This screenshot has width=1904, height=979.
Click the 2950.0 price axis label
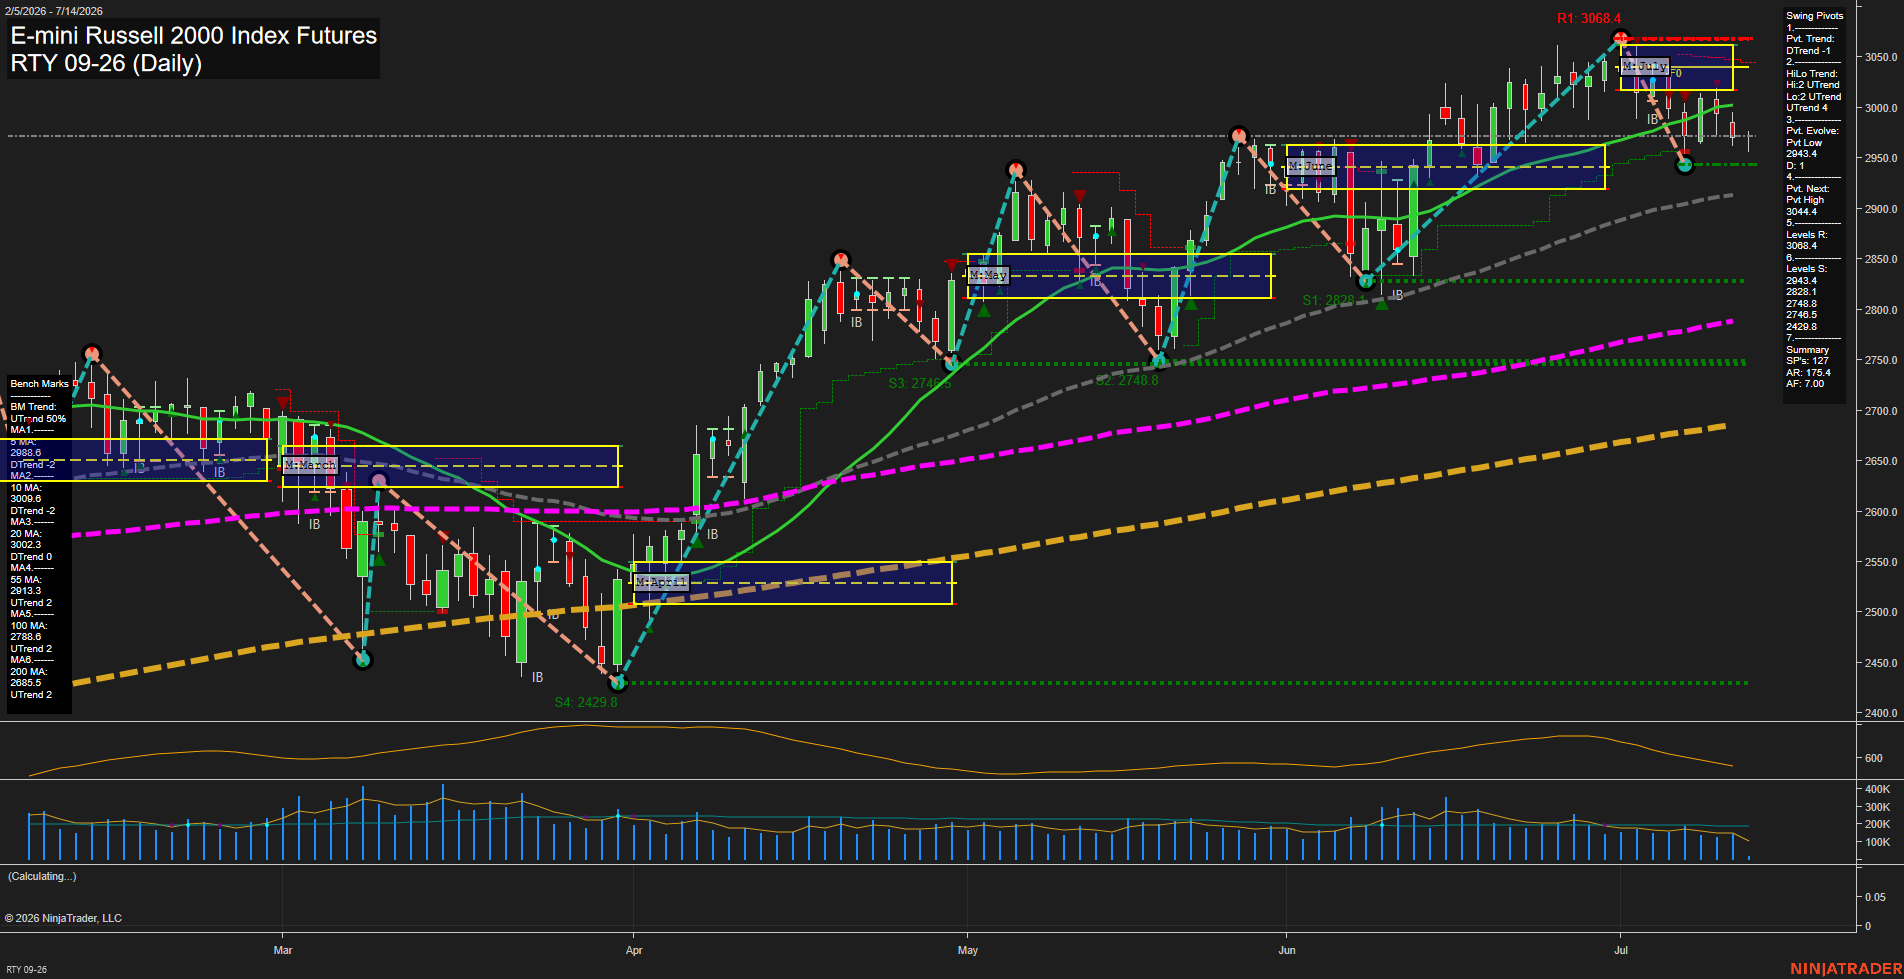(1881, 158)
